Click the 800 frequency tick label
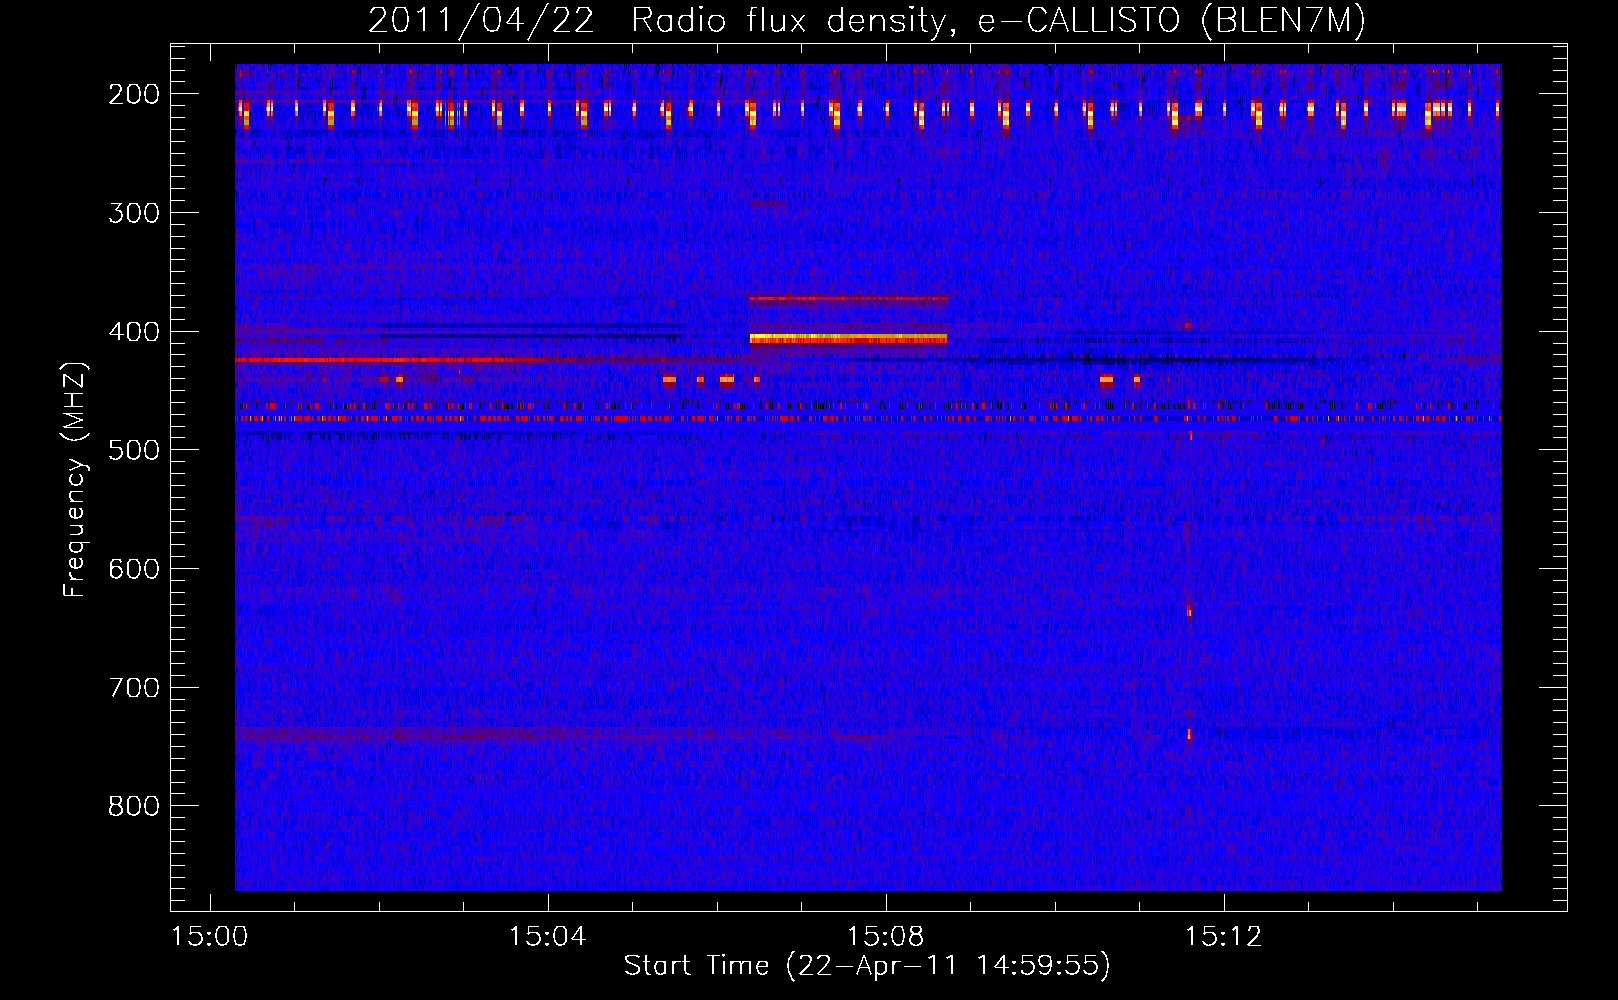Image resolution: width=1618 pixels, height=1000 pixels. point(134,806)
